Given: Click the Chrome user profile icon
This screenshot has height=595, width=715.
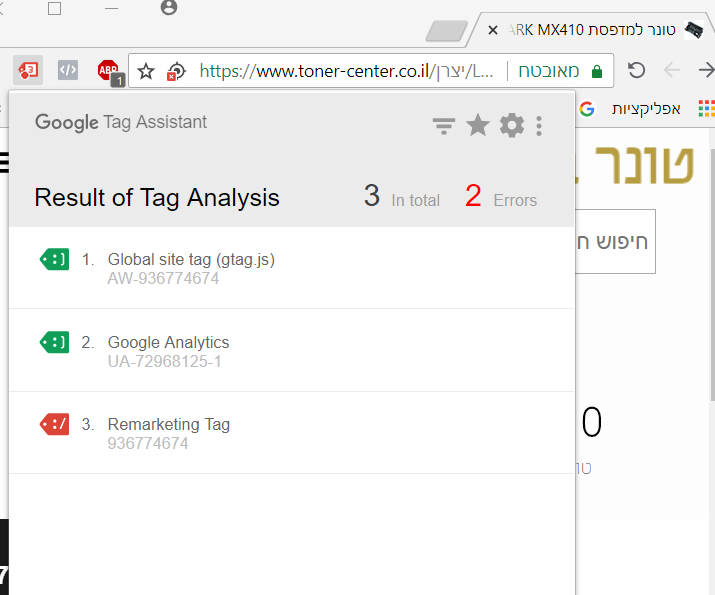Looking at the screenshot, I should click(x=169, y=7).
